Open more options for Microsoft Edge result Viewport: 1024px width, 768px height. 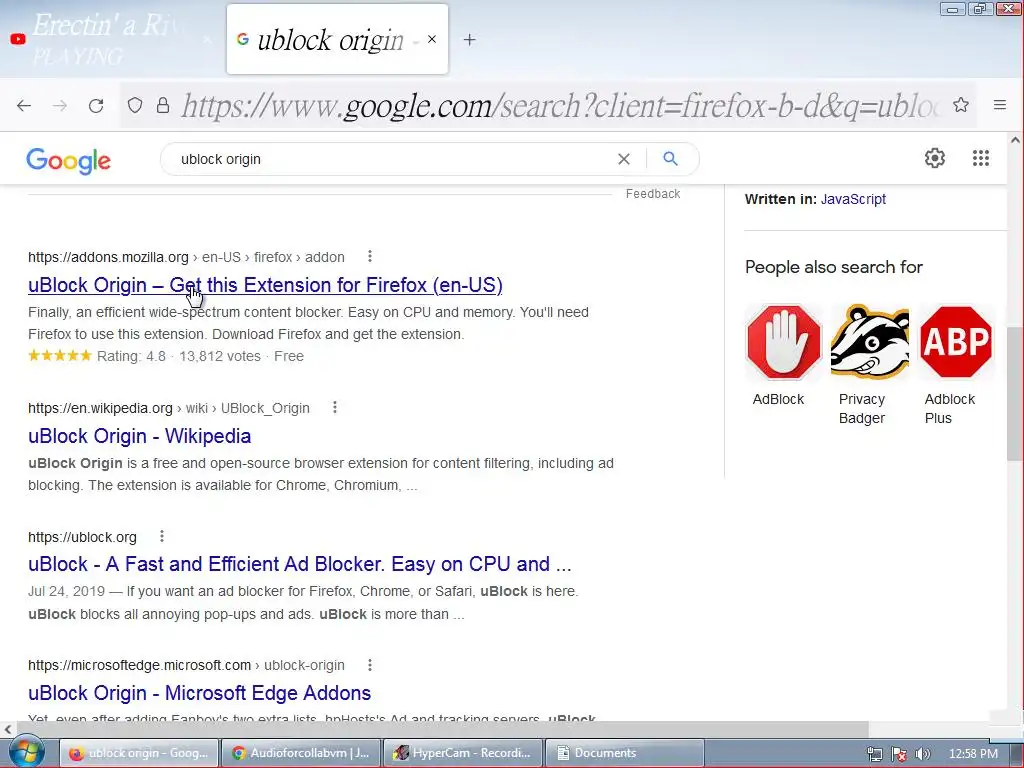click(x=370, y=665)
